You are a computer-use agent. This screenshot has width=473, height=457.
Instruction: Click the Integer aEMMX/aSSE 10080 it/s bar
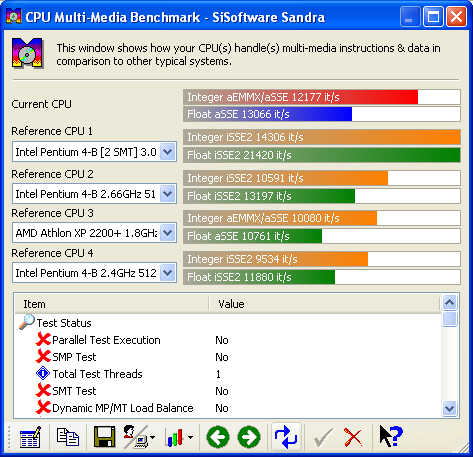click(x=322, y=218)
